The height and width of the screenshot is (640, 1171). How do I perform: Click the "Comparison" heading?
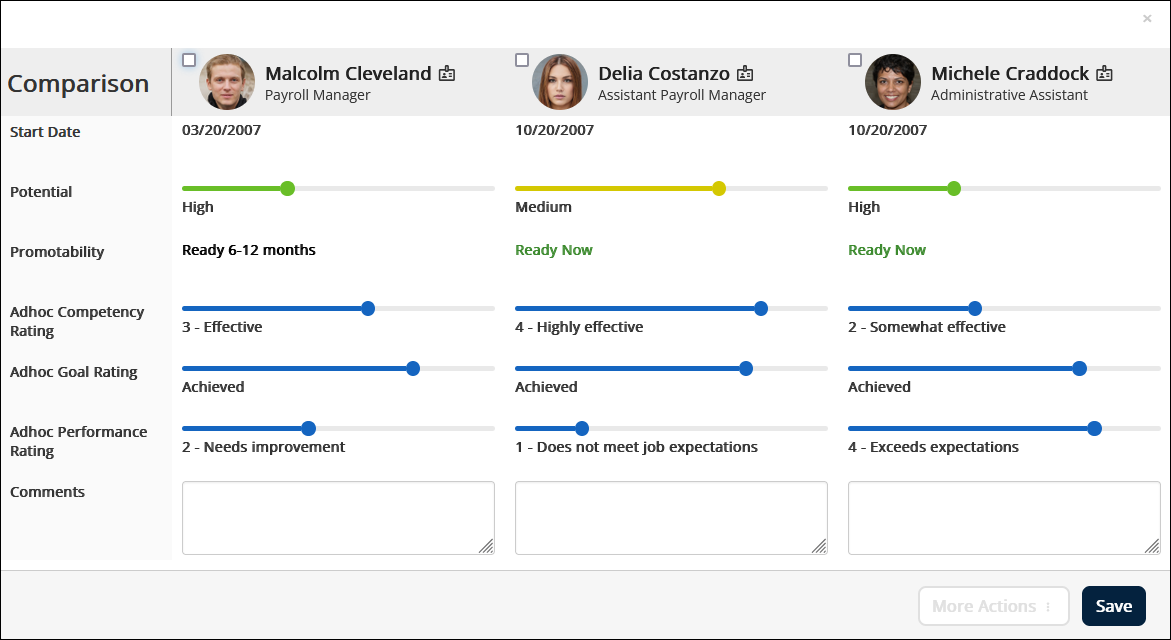[78, 83]
